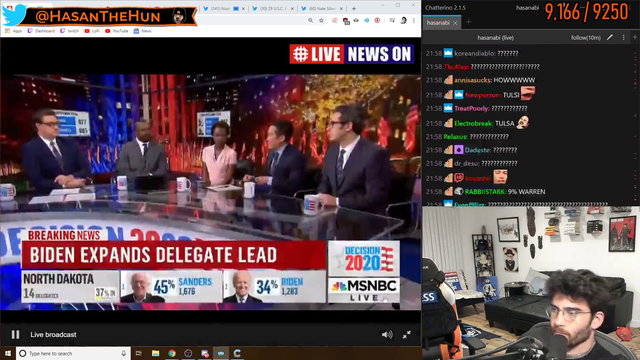
Task: Open Google Chrome from the taskbar
Action: pyautogui.click(x=172, y=353)
